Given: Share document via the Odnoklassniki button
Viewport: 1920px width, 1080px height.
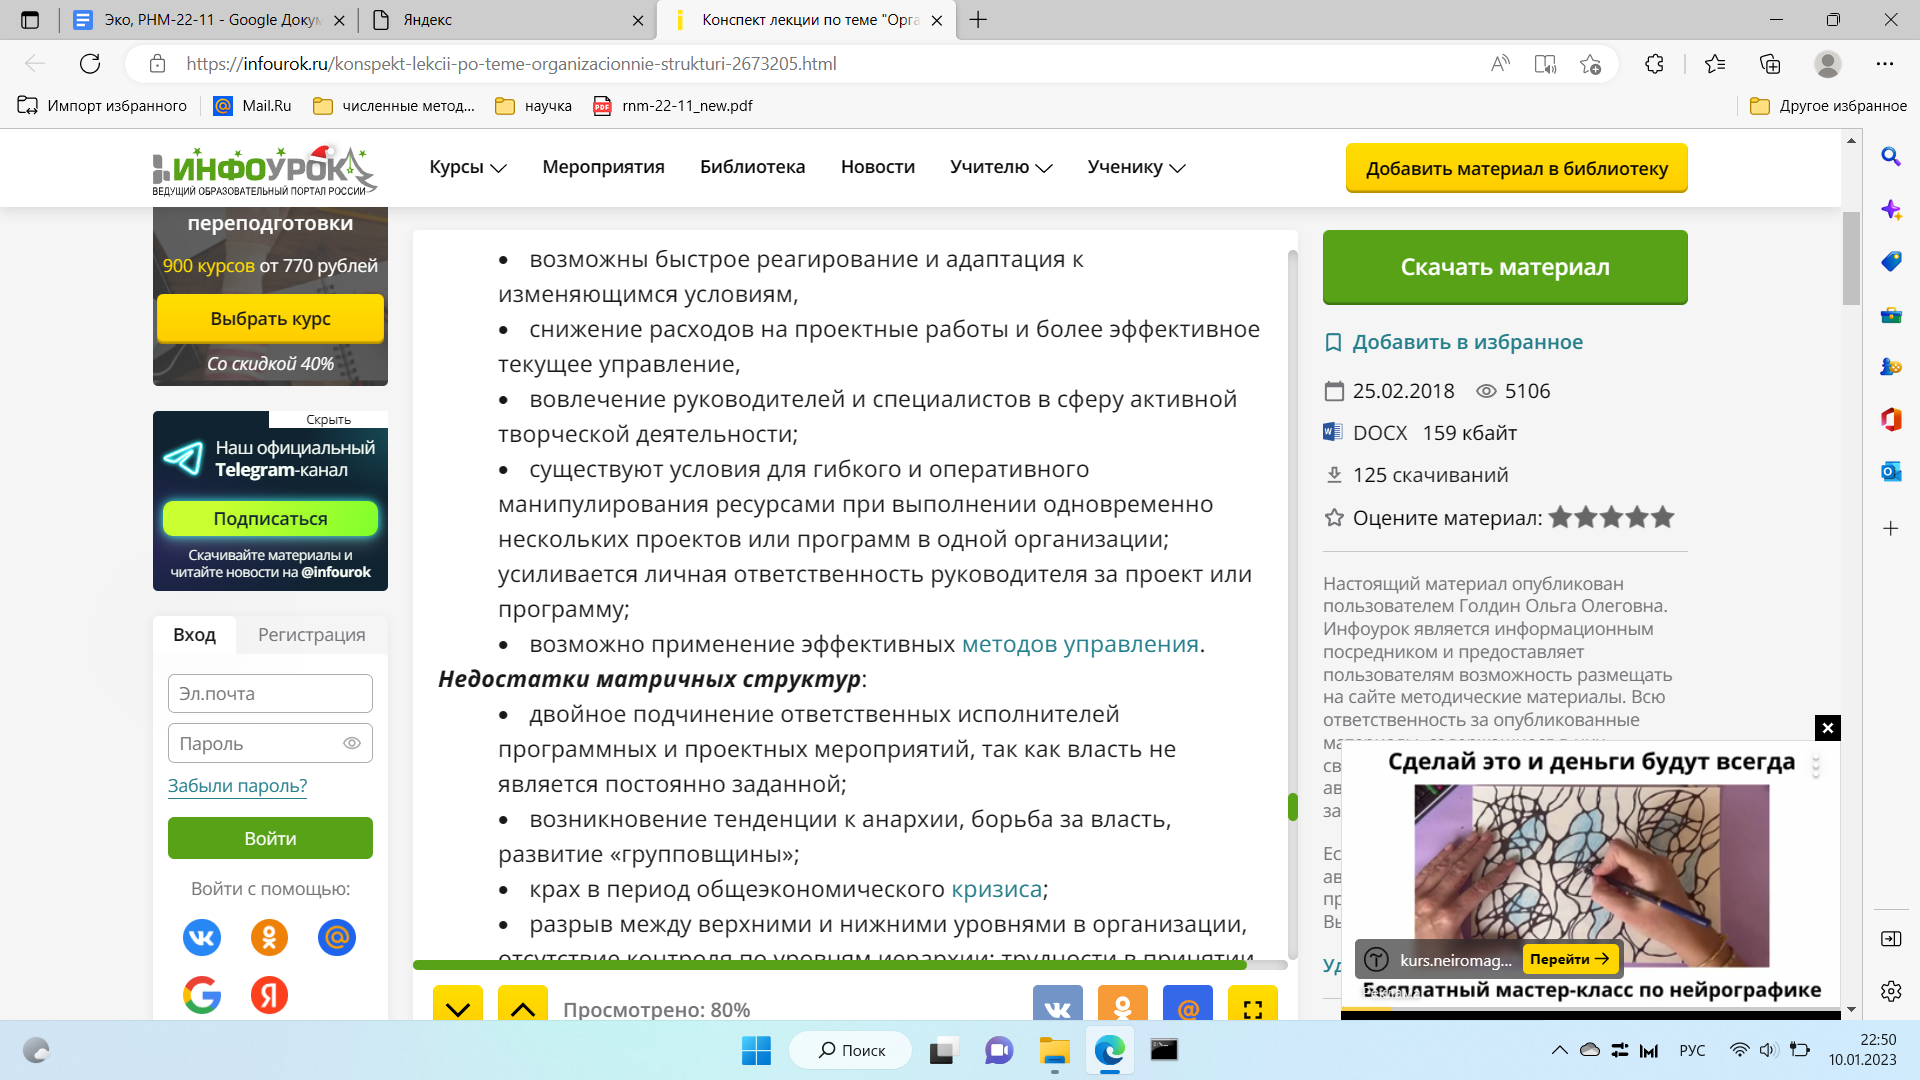Looking at the screenshot, I should coord(1122,1004).
